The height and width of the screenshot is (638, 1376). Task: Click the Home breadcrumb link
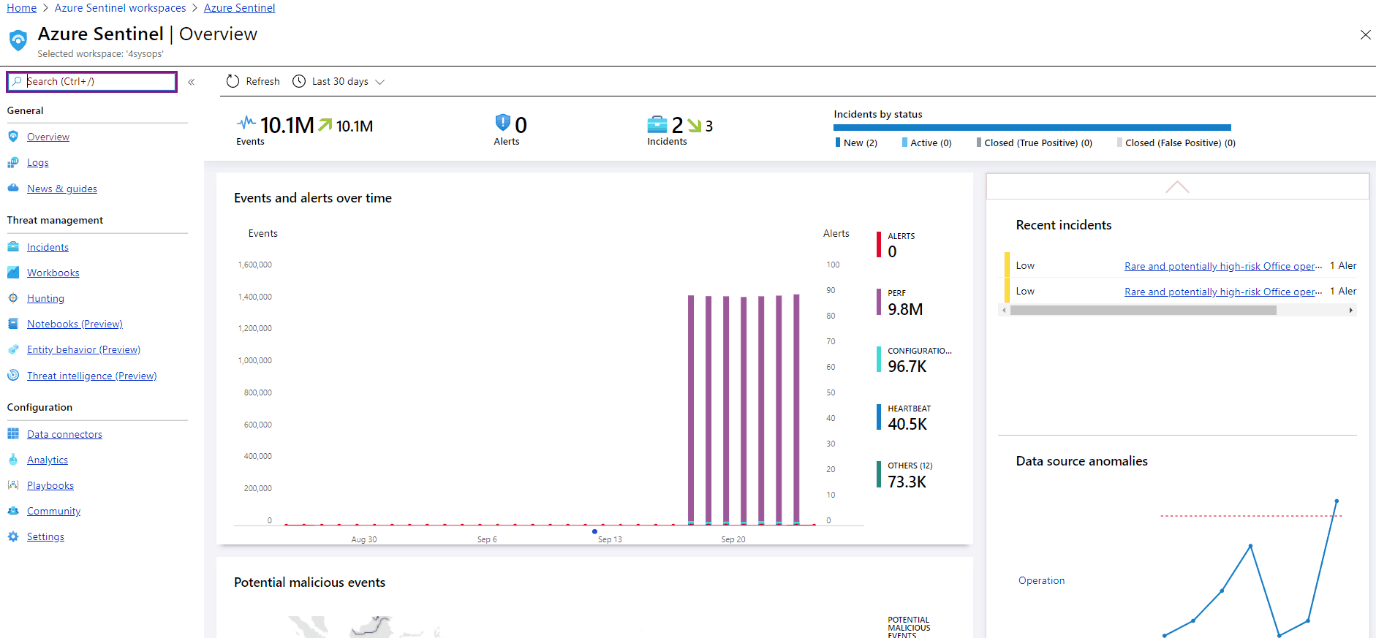21,8
